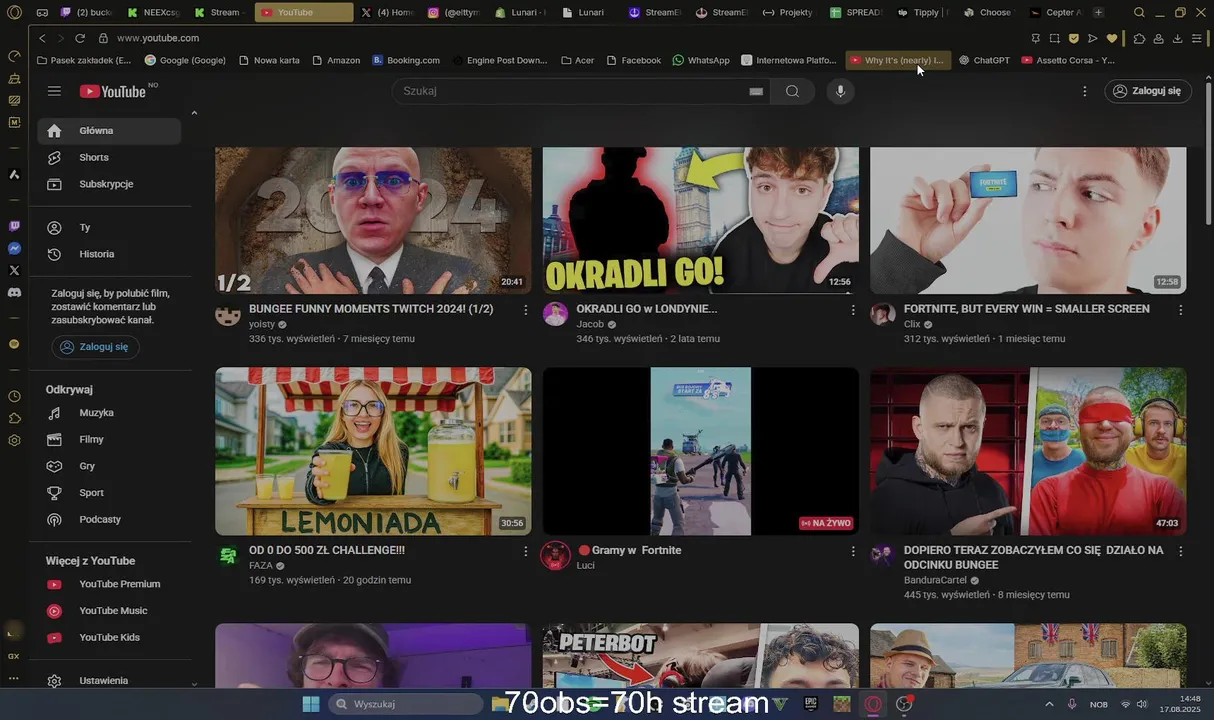This screenshot has height=720, width=1214.
Task: Open the search keyboard icon in search box
Action: 756,91
